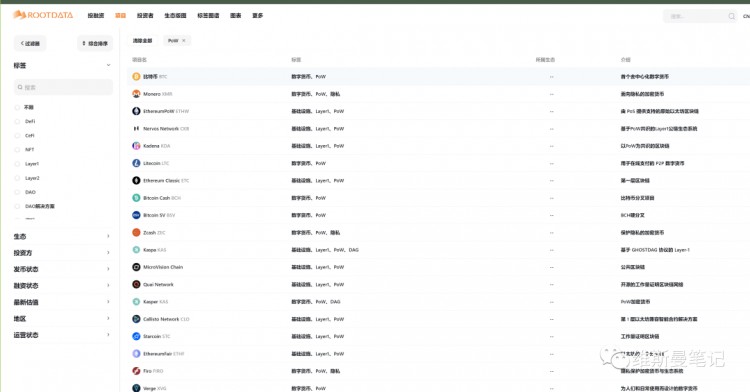Remove the PoW filter tag

(184, 41)
